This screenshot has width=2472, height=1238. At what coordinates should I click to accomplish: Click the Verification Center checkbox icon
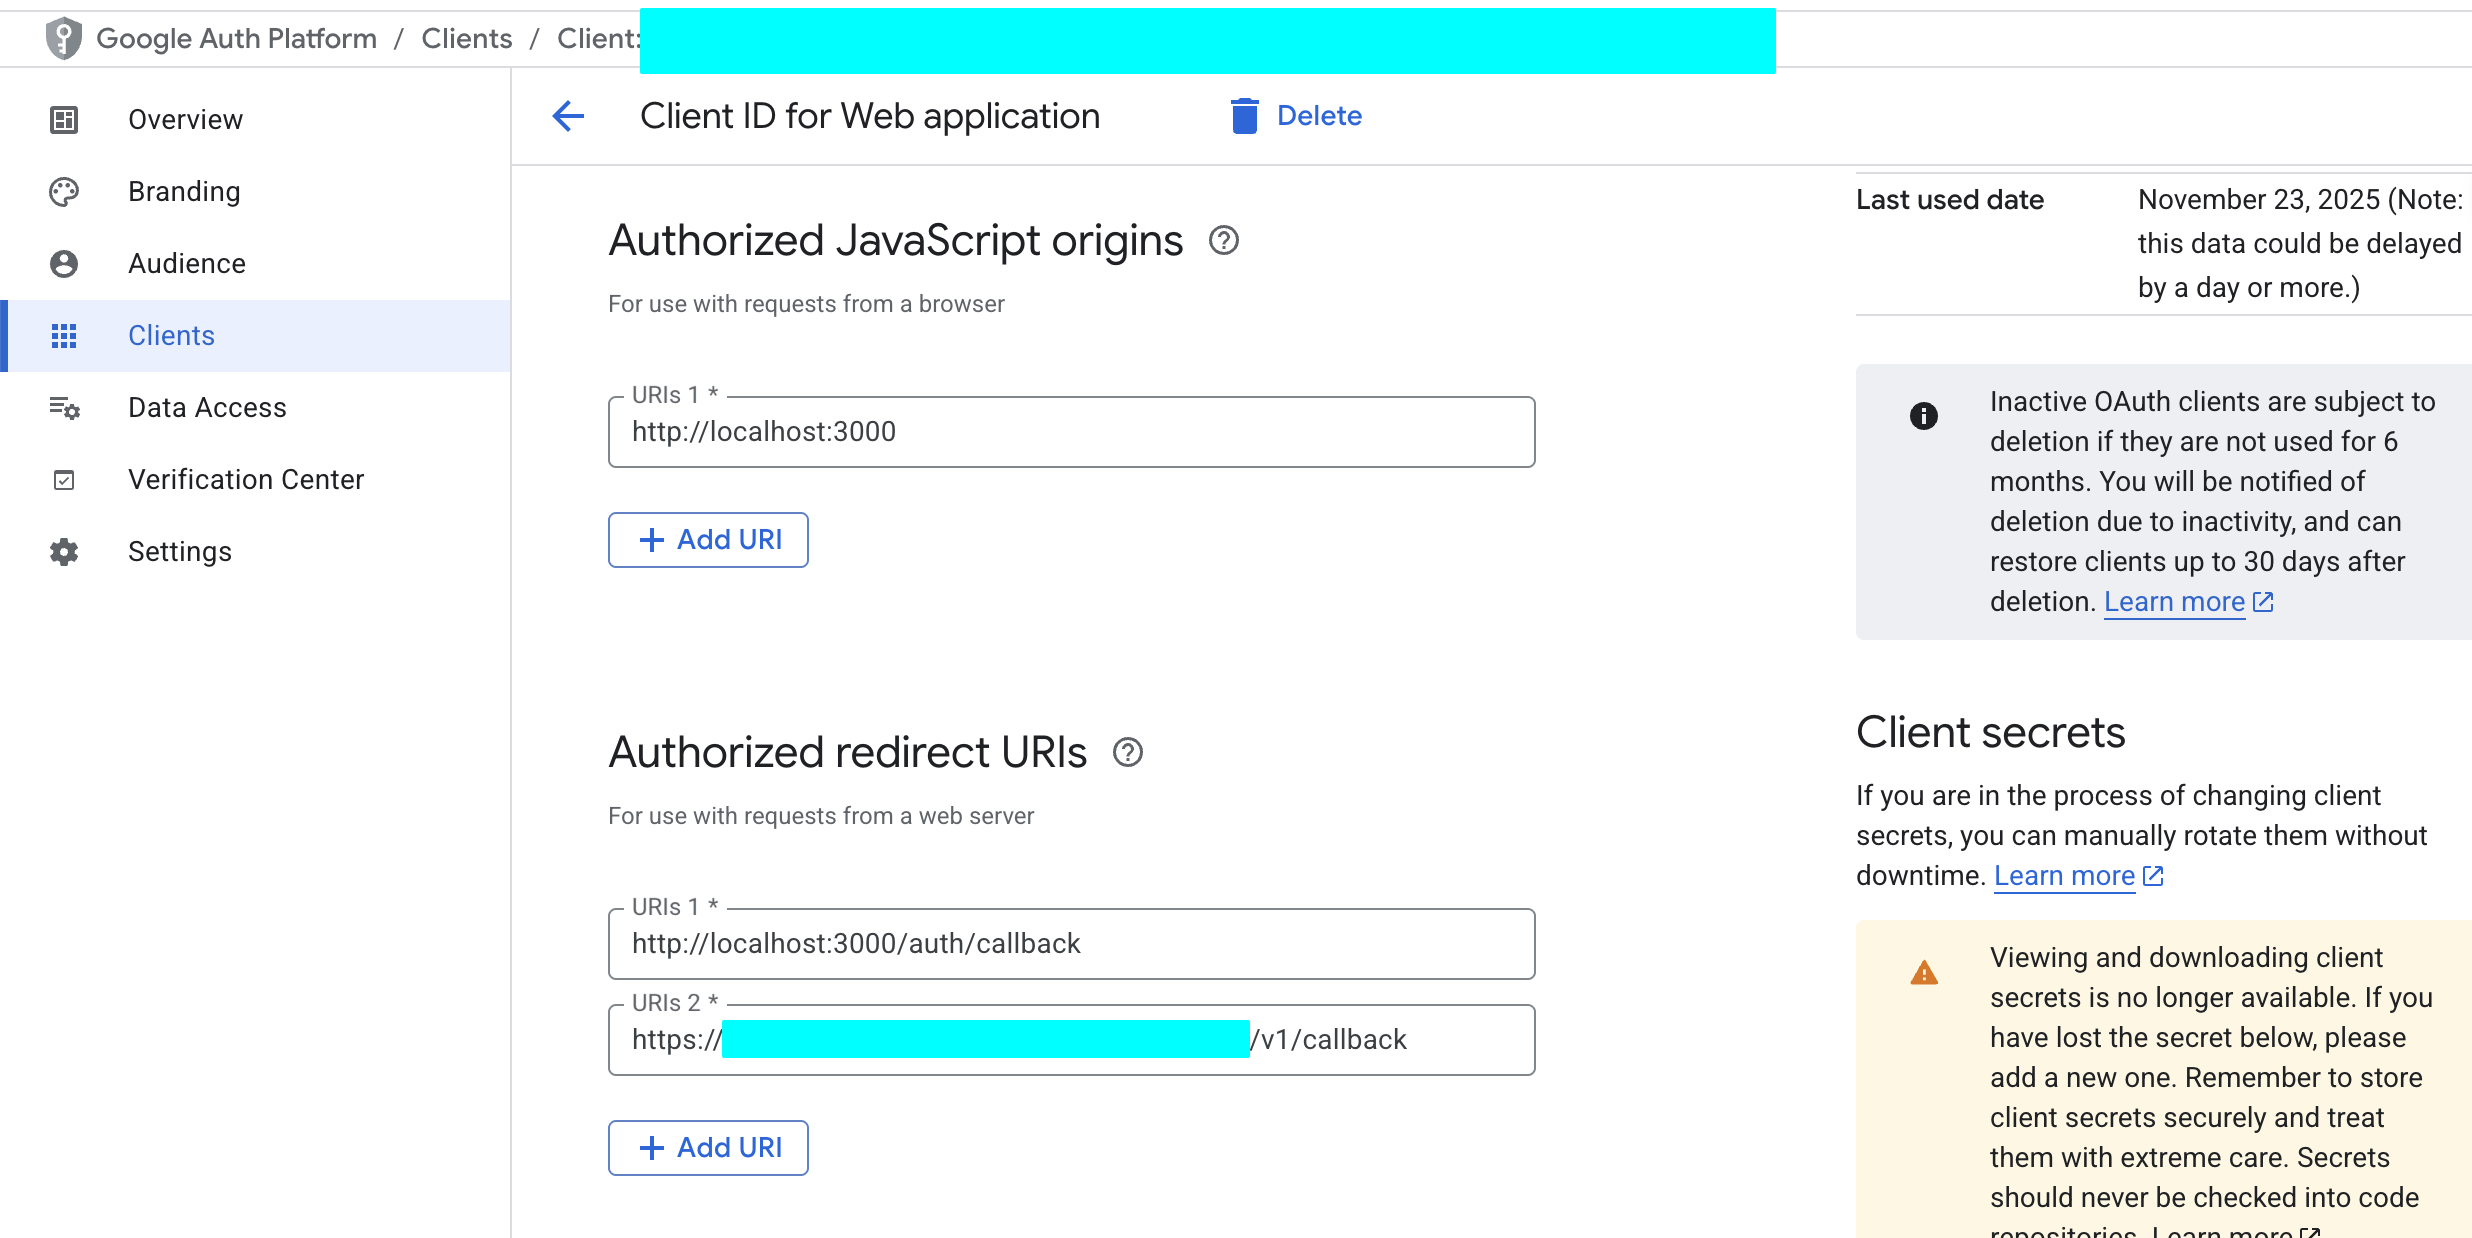point(64,480)
